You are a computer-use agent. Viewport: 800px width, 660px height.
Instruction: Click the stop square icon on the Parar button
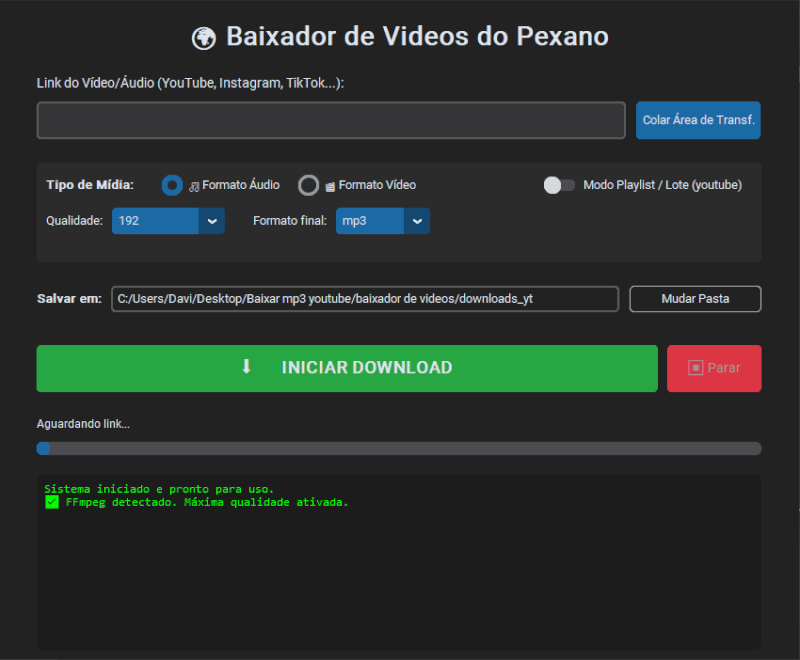695,368
